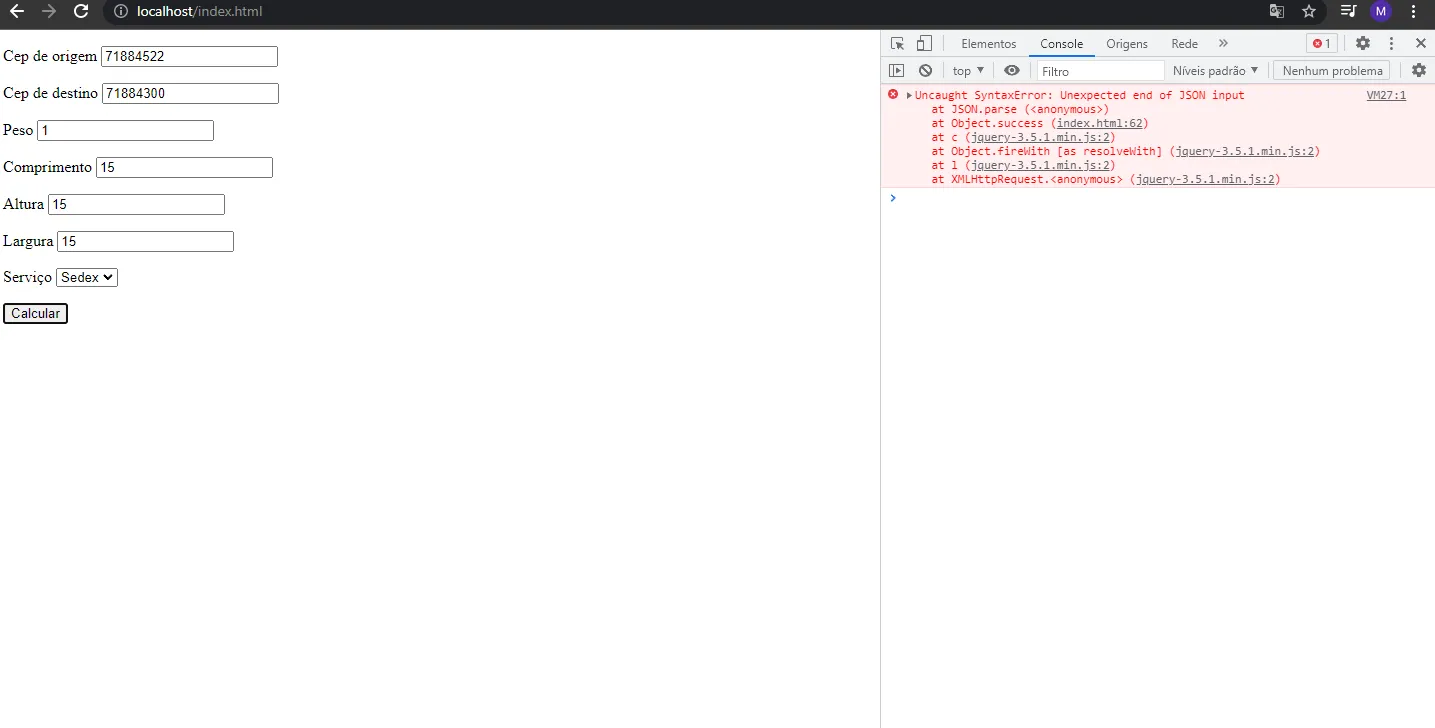Open the top JavaScript context dropdown
This screenshot has height=728, width=1435.
point(968,71)
